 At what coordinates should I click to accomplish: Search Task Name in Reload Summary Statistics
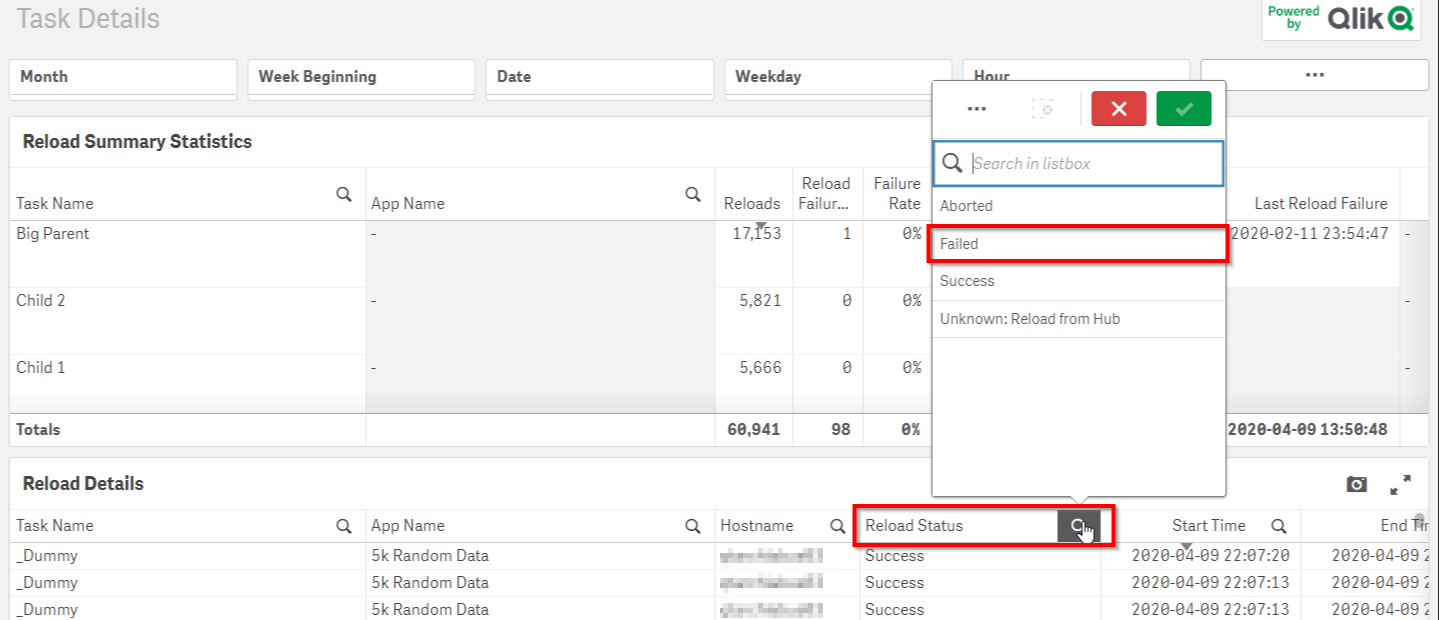click(x=344, y=195)
